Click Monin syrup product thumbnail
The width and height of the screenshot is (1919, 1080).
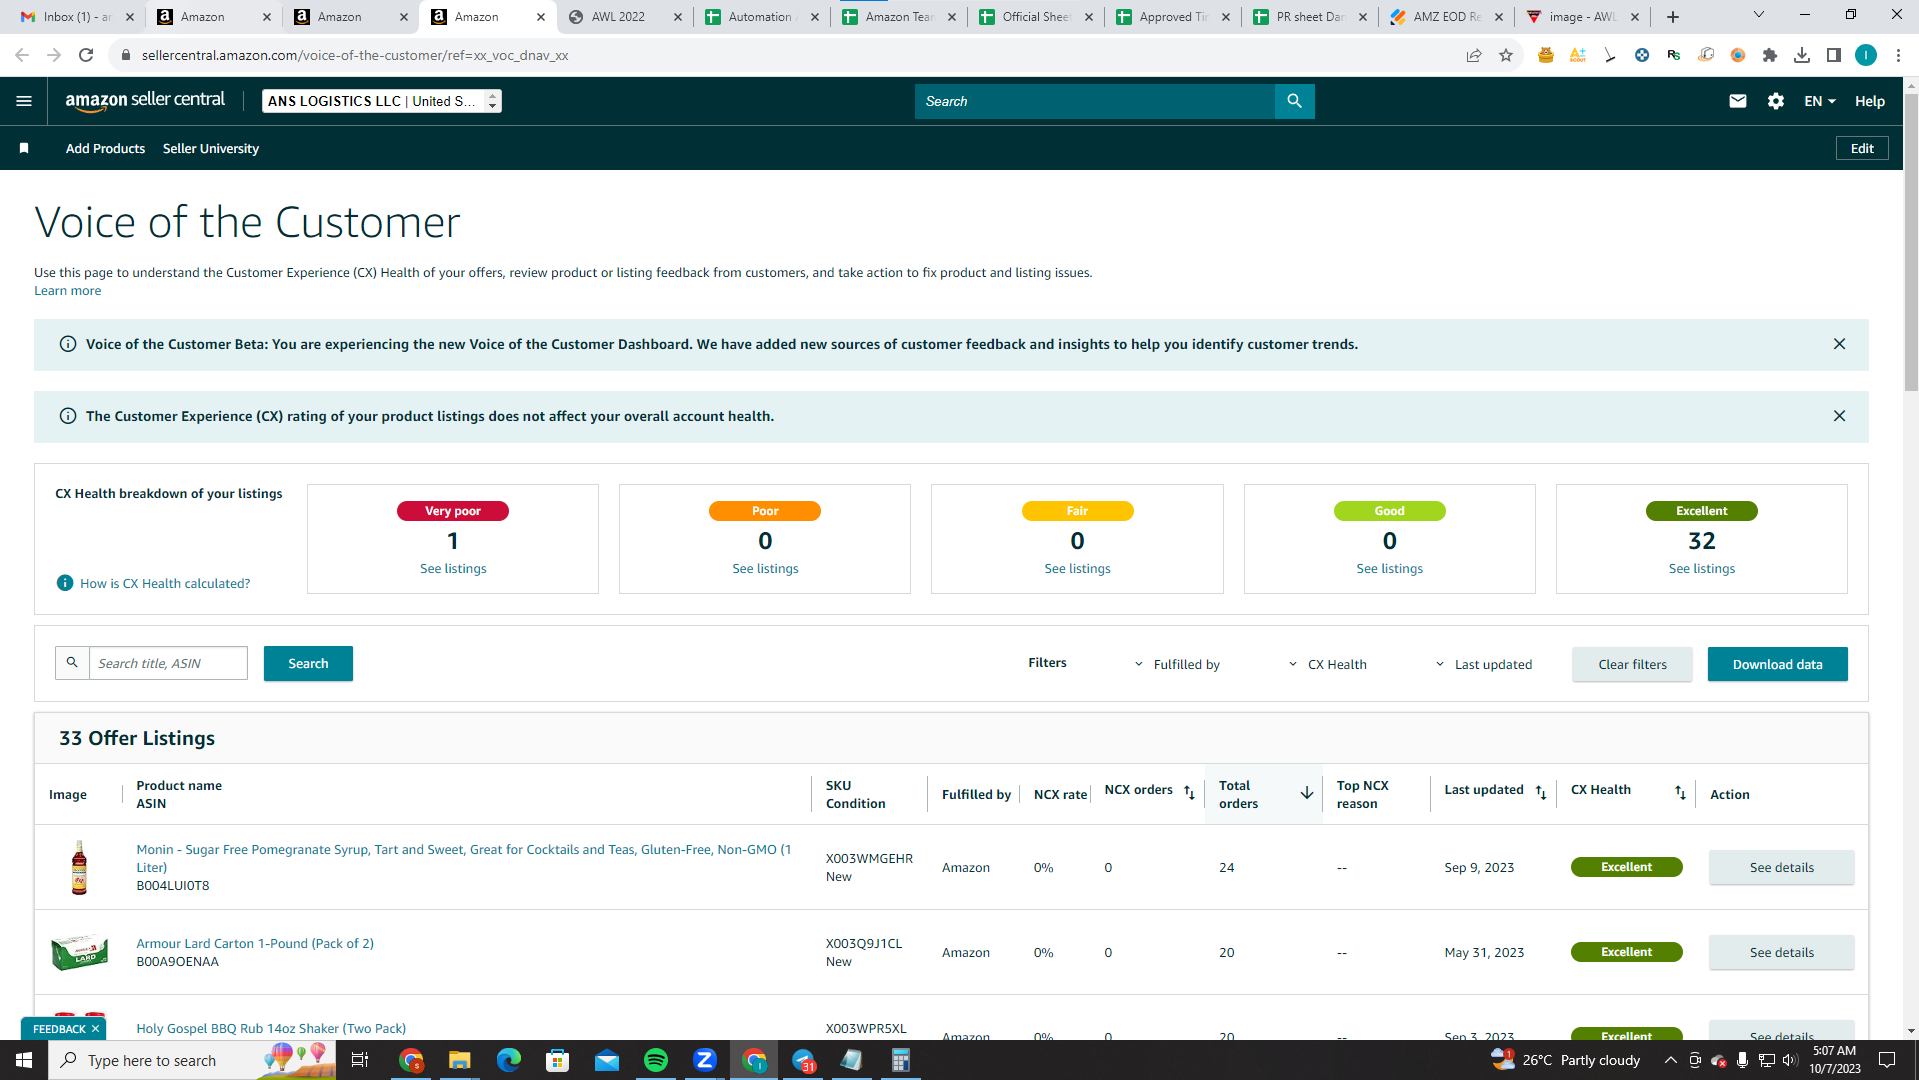[x=79, y=867]
